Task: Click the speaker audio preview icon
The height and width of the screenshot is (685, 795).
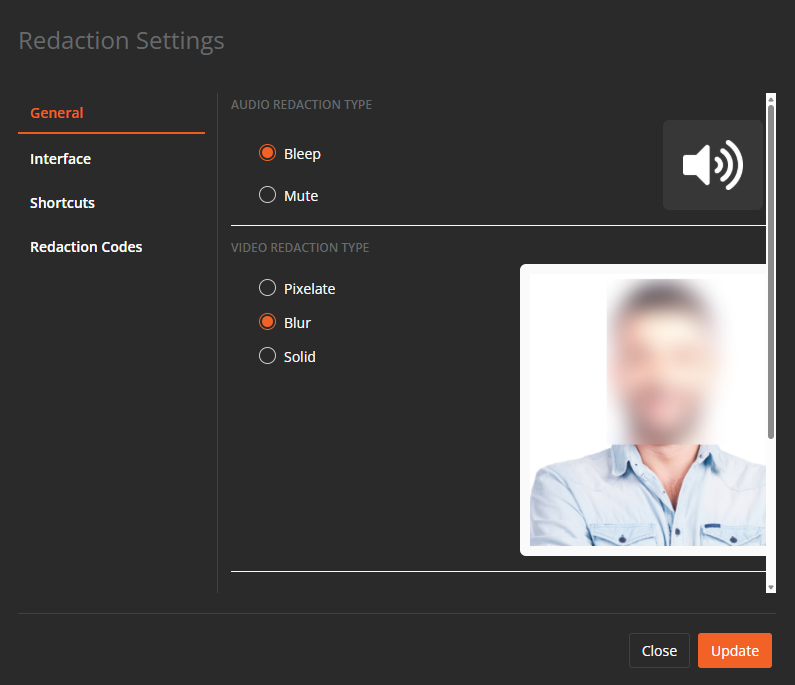Action: click(712, 165)
